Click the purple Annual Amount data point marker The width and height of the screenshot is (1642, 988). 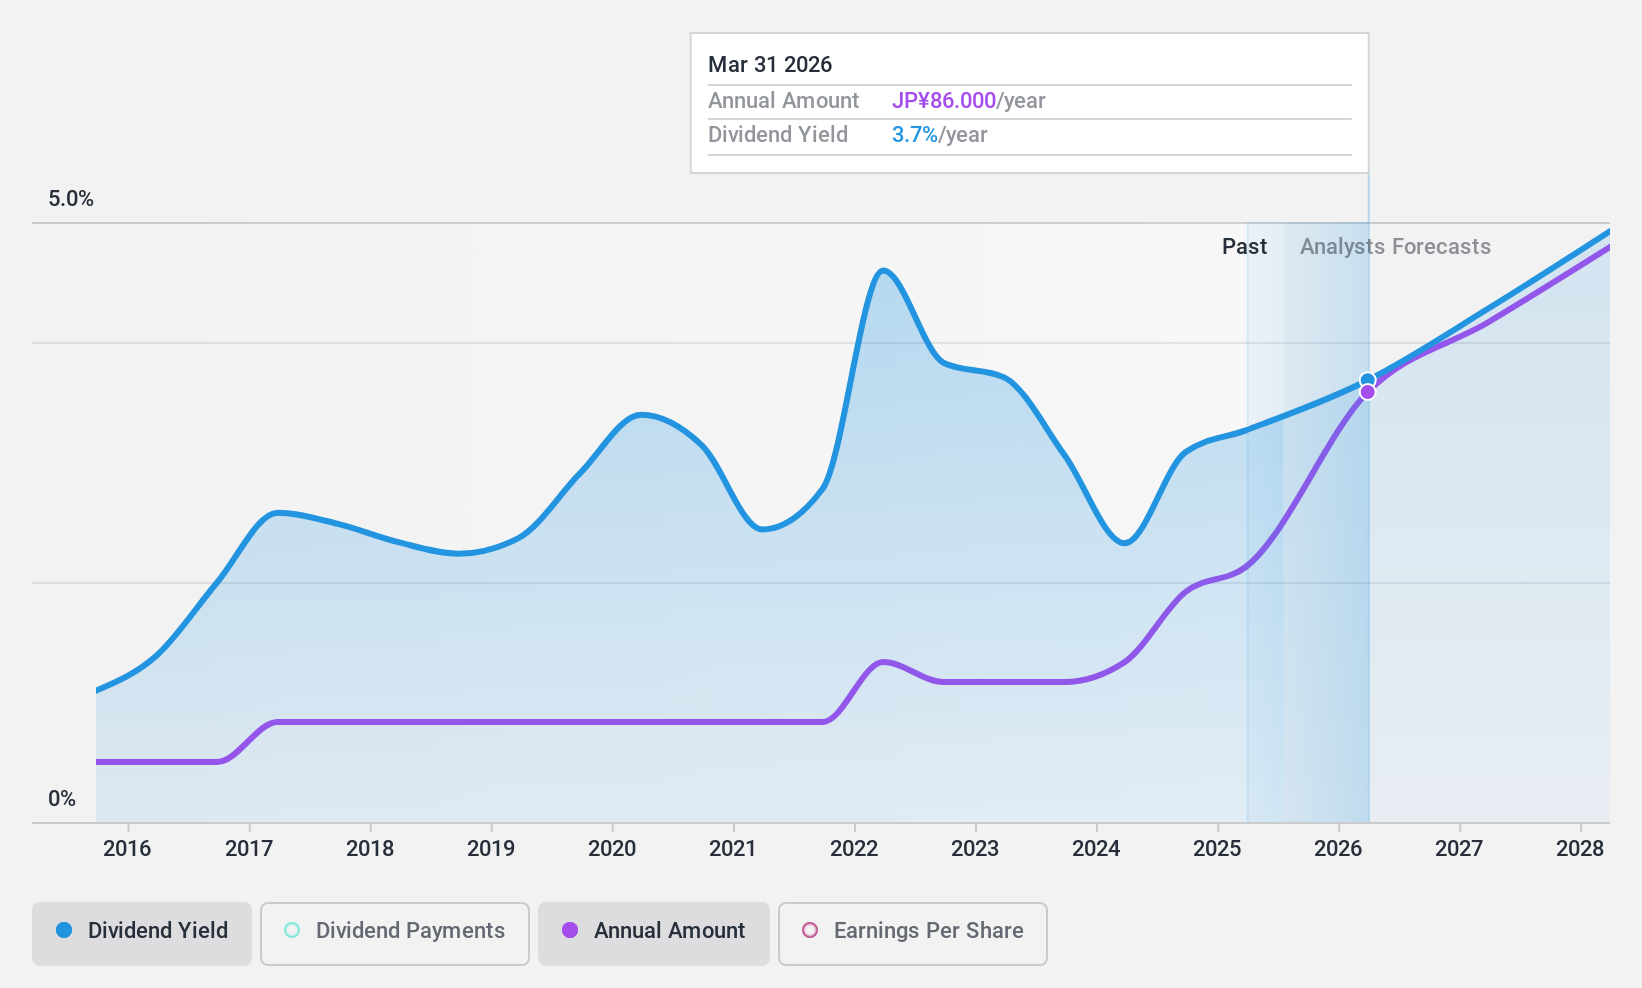pos(1367,392)
